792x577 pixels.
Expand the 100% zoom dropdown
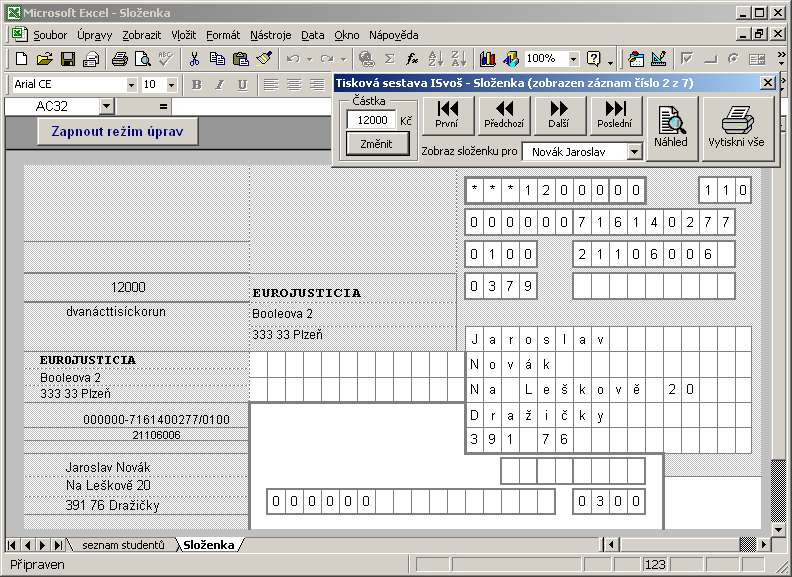(573, 59)
